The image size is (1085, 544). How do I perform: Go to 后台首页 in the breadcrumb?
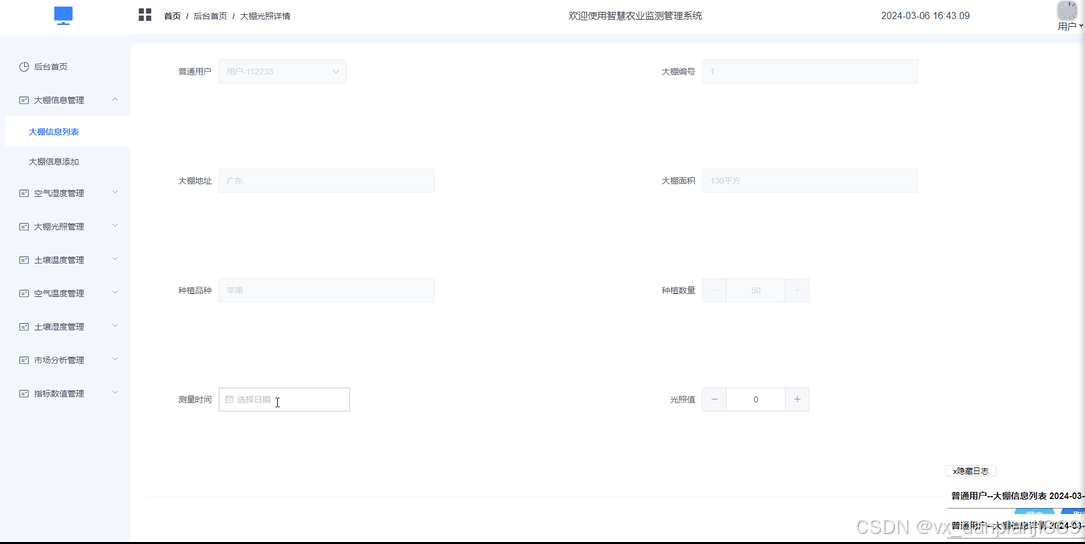click(210, 16)
